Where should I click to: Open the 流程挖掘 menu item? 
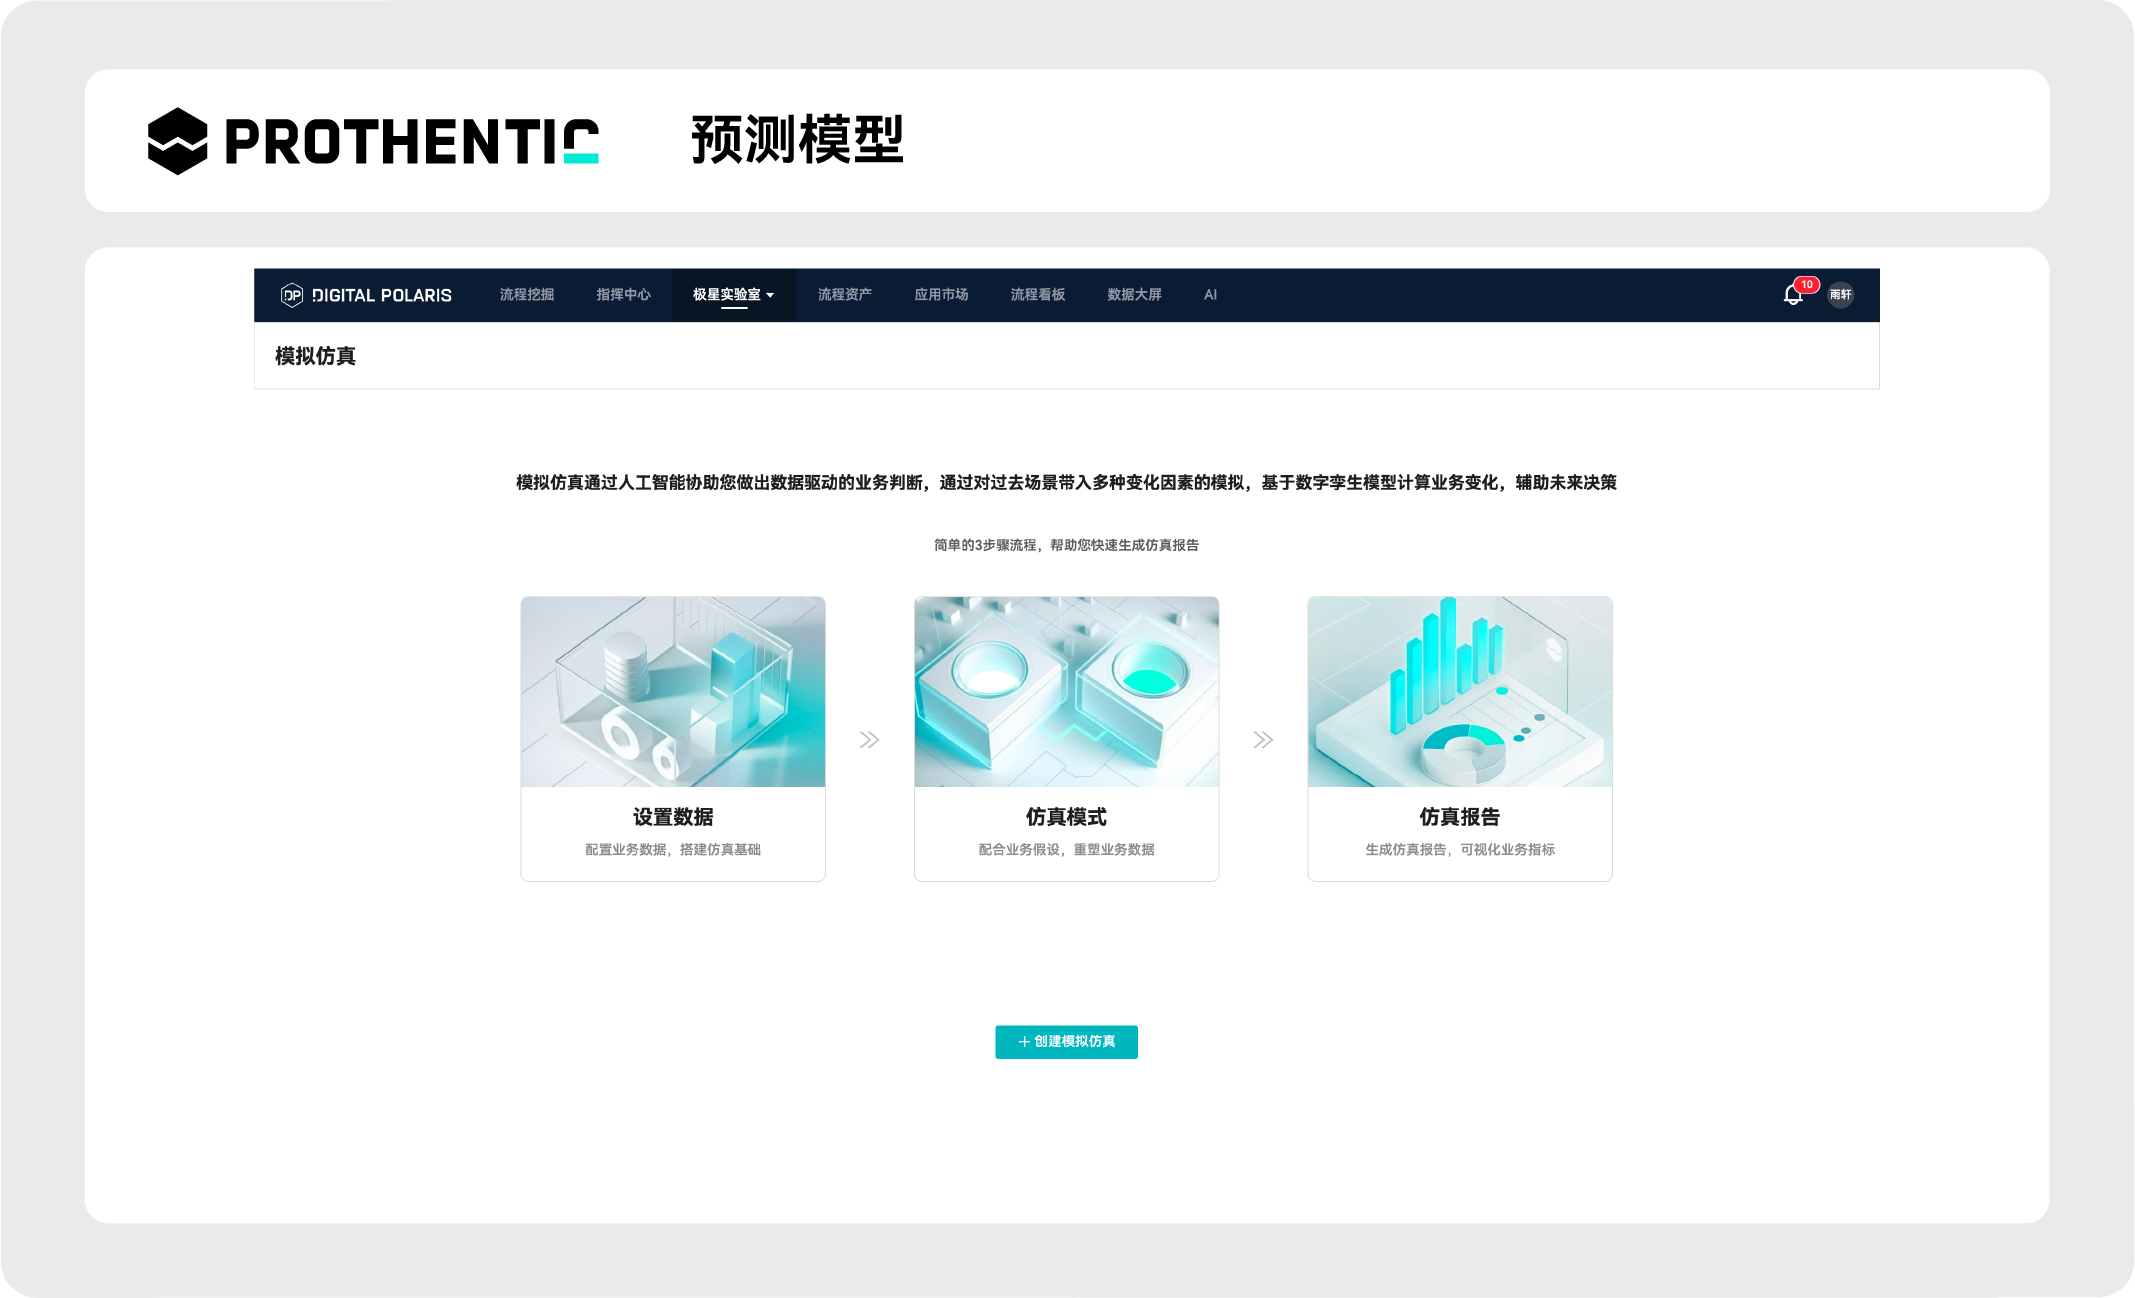click(x=526, y=295)
